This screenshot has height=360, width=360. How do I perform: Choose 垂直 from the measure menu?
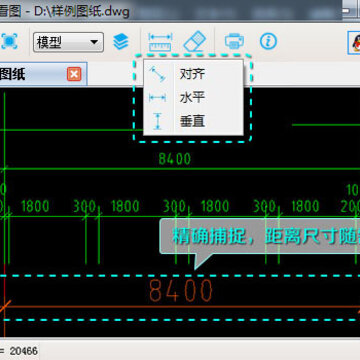click(193, 121)
